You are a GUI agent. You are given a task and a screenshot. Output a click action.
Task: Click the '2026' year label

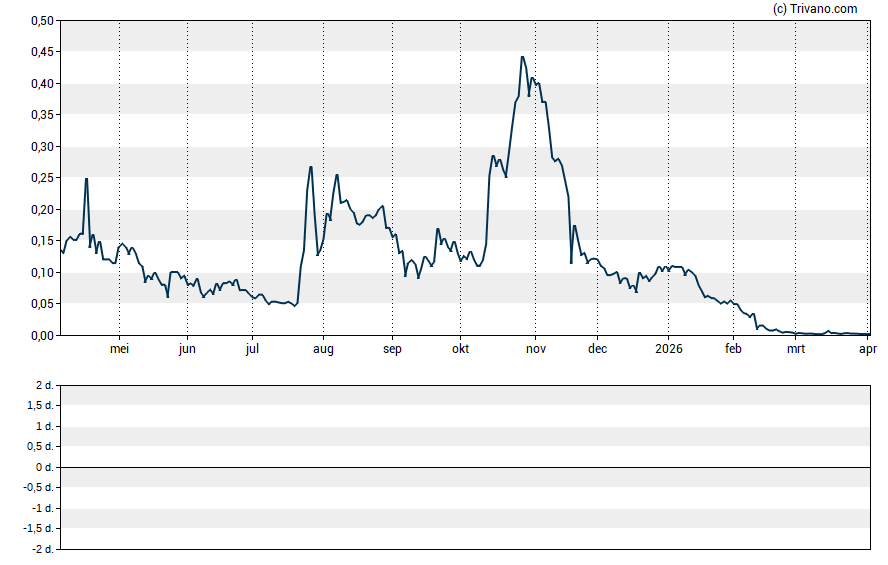tap(668, 349)
